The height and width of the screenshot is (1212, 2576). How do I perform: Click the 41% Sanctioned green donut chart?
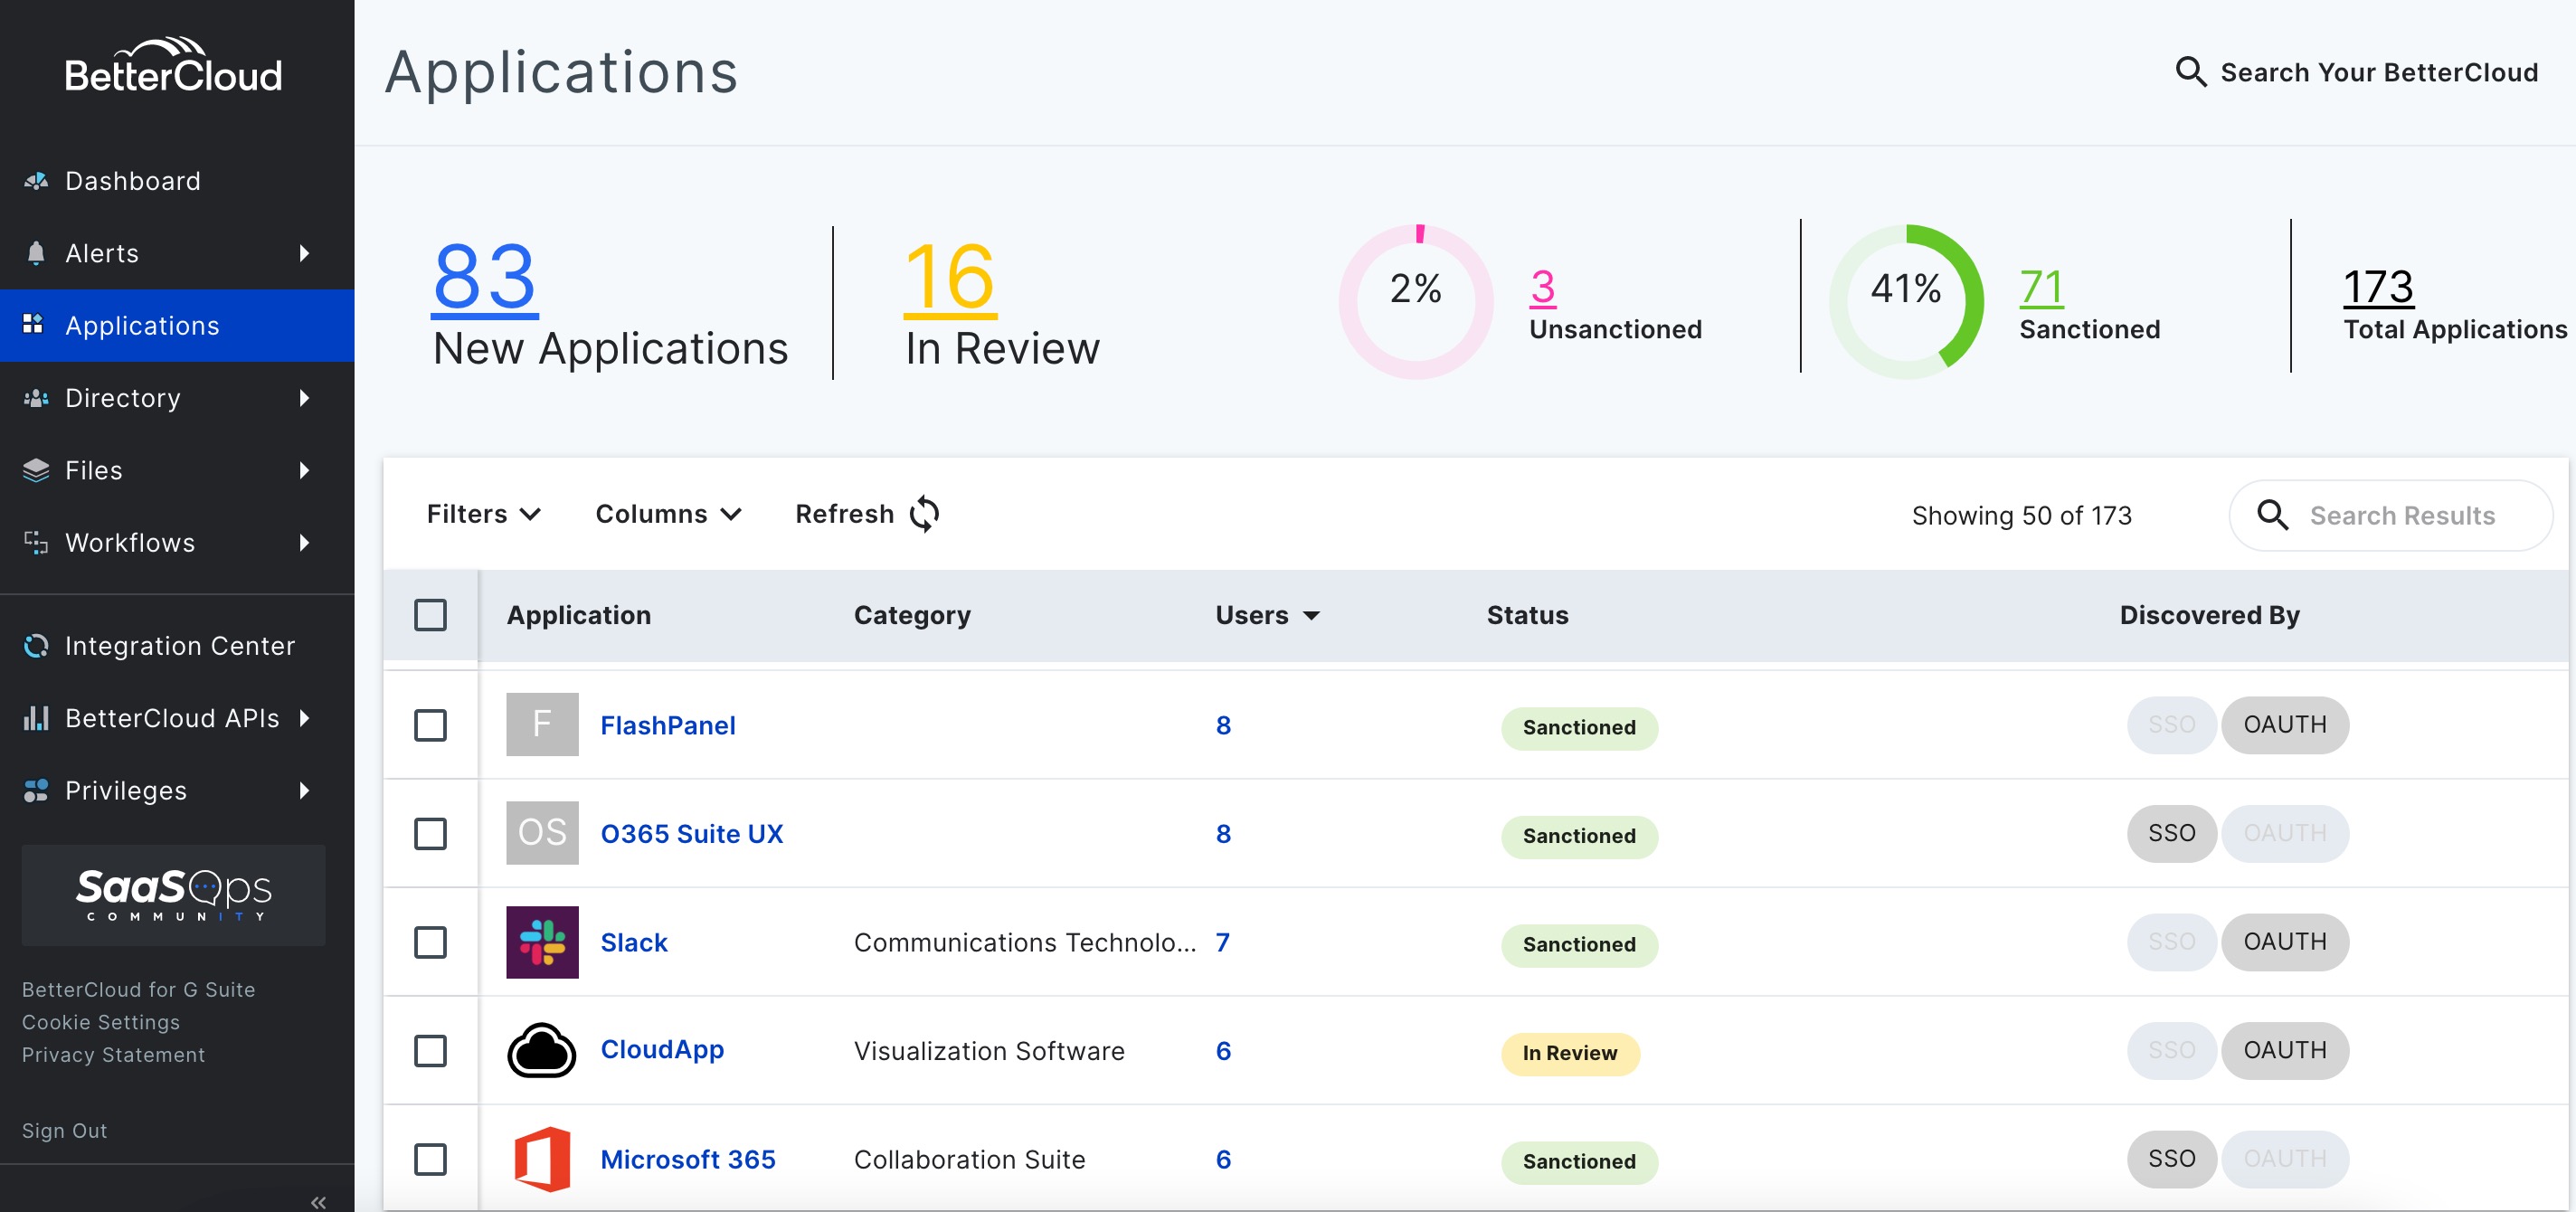coord(1905,301)
